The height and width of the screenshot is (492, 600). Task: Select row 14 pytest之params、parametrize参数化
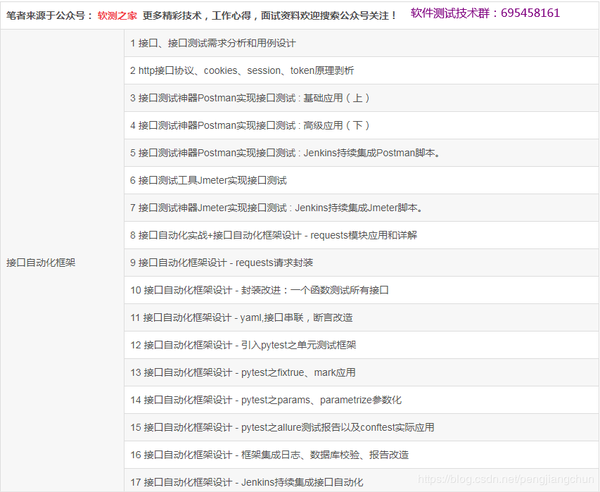tap(362, 400)
